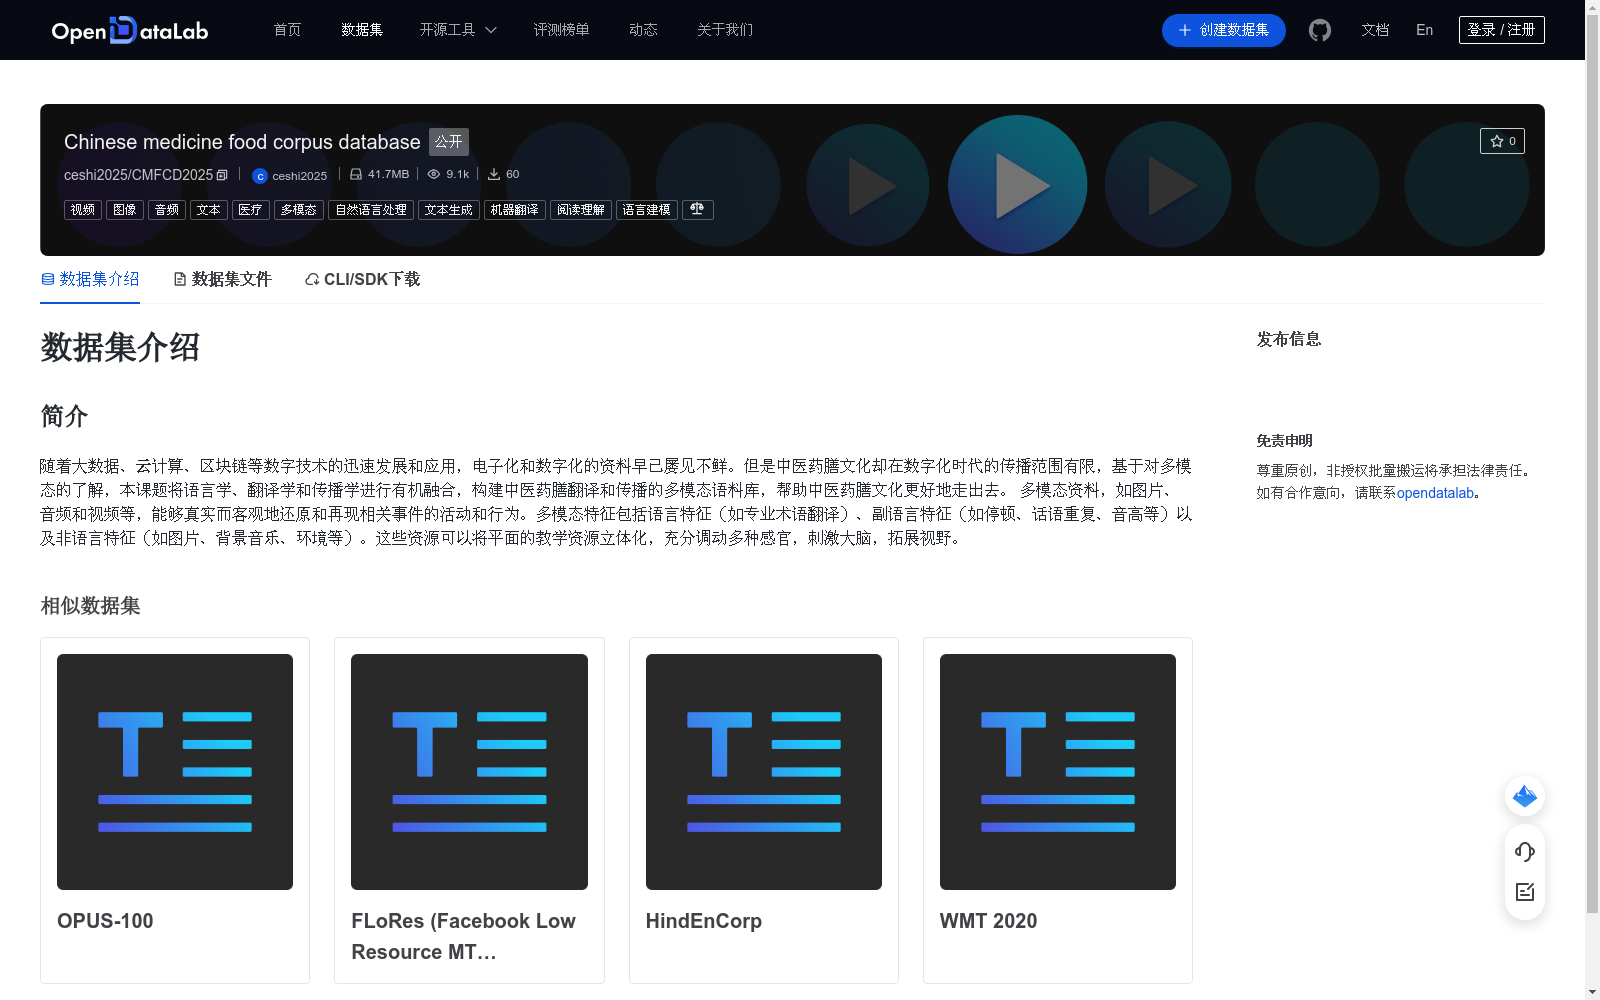Click the 免责申明 heading

pyautogui.click(x=1285, y=440)
